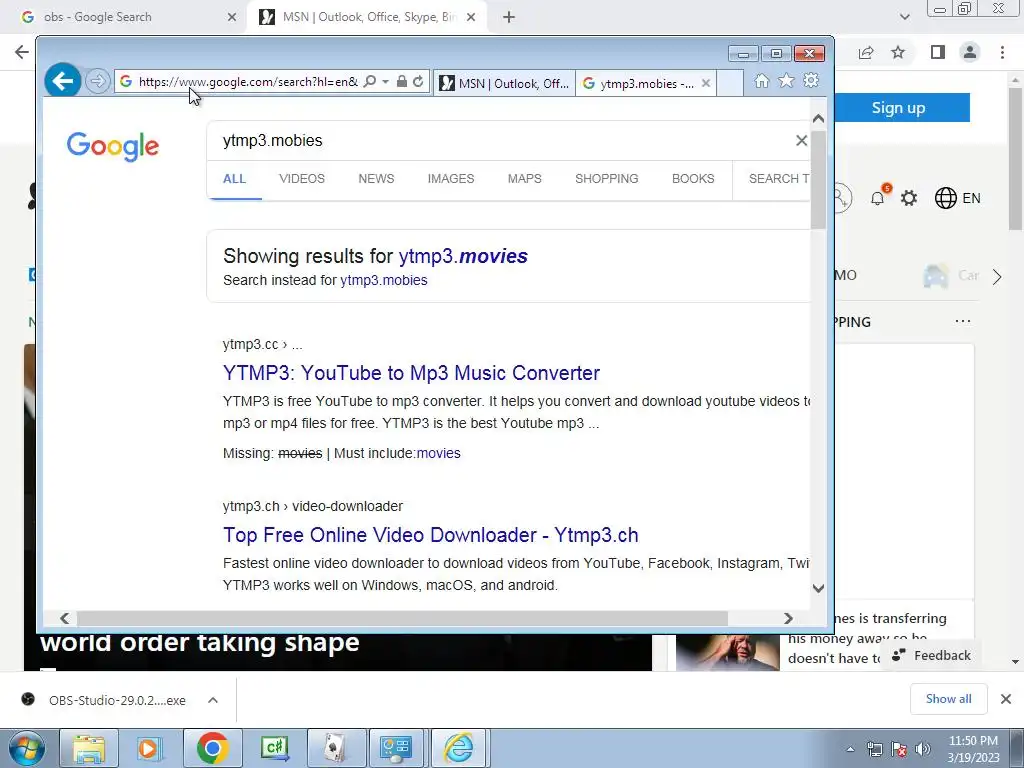Expand OBS-Studio download item options chevron
Screen dimensions: 1024x768
pyautogui.click(x=213, y=700)
